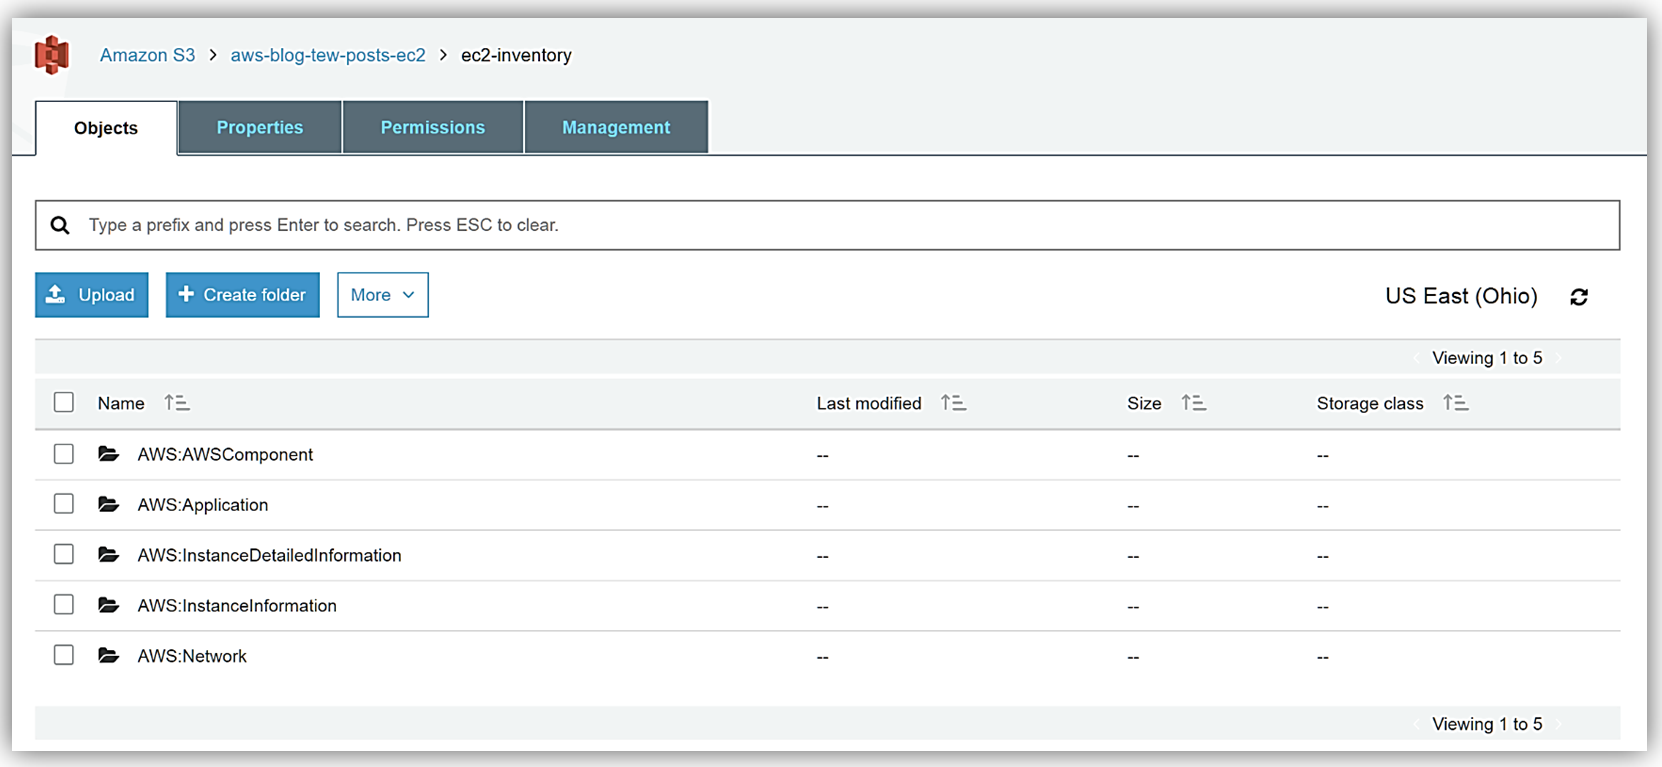This screenshot has width=1662, height=767.
Task: Click the refresh icon beside US East (Ohio)
Action: coord(1579,297)
